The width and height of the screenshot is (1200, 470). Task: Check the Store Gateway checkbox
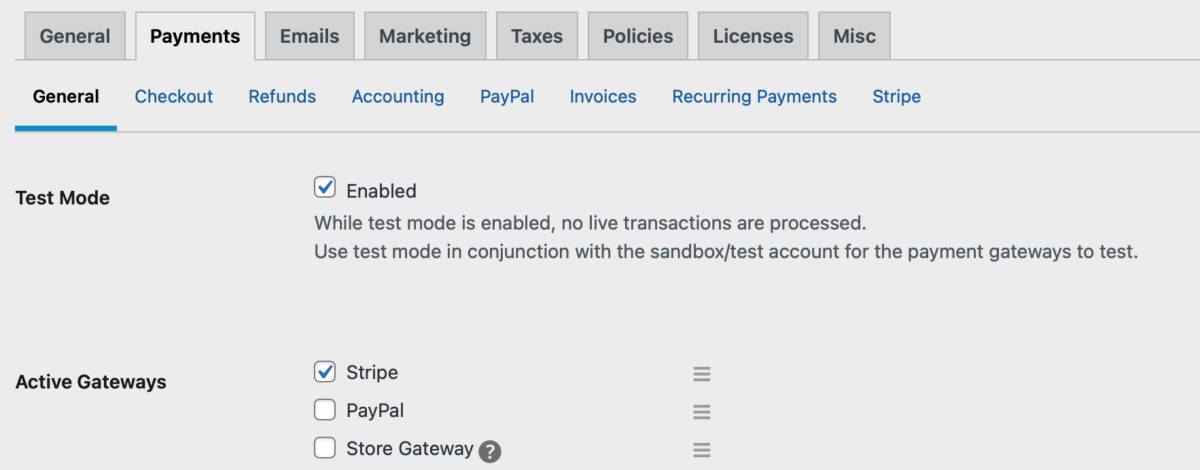[325, 448]
